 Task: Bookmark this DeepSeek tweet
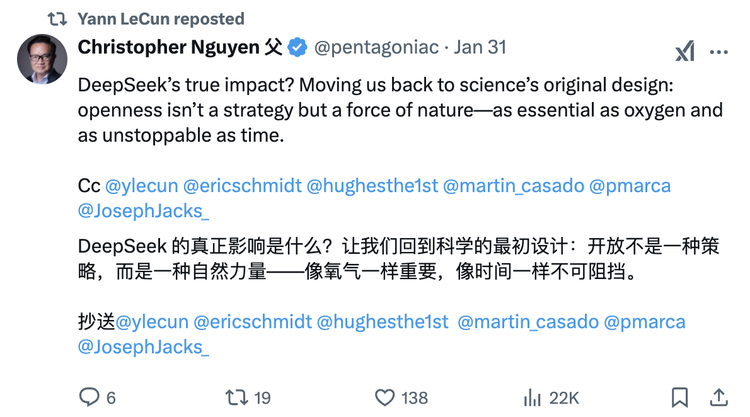pyautogui.click(x=679, y=397)
